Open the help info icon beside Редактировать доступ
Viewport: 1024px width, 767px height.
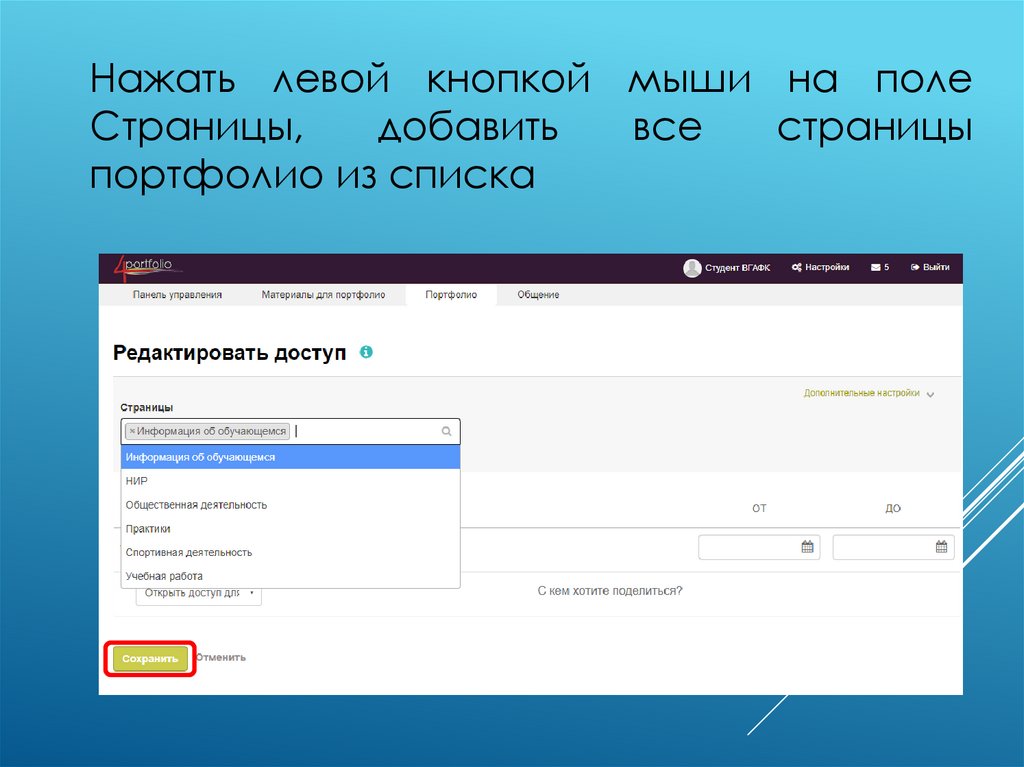pos(366,352)
